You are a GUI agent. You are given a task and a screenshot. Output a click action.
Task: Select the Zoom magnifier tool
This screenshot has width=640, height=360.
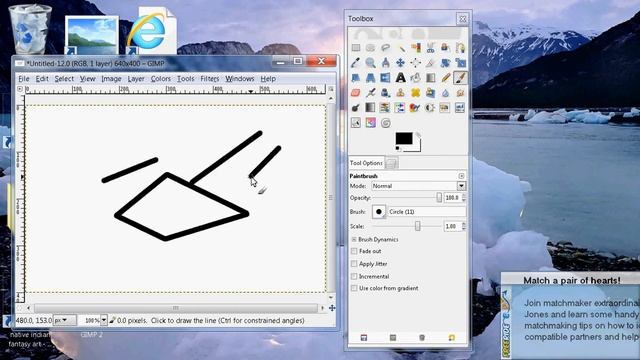[x=370, y=62]
